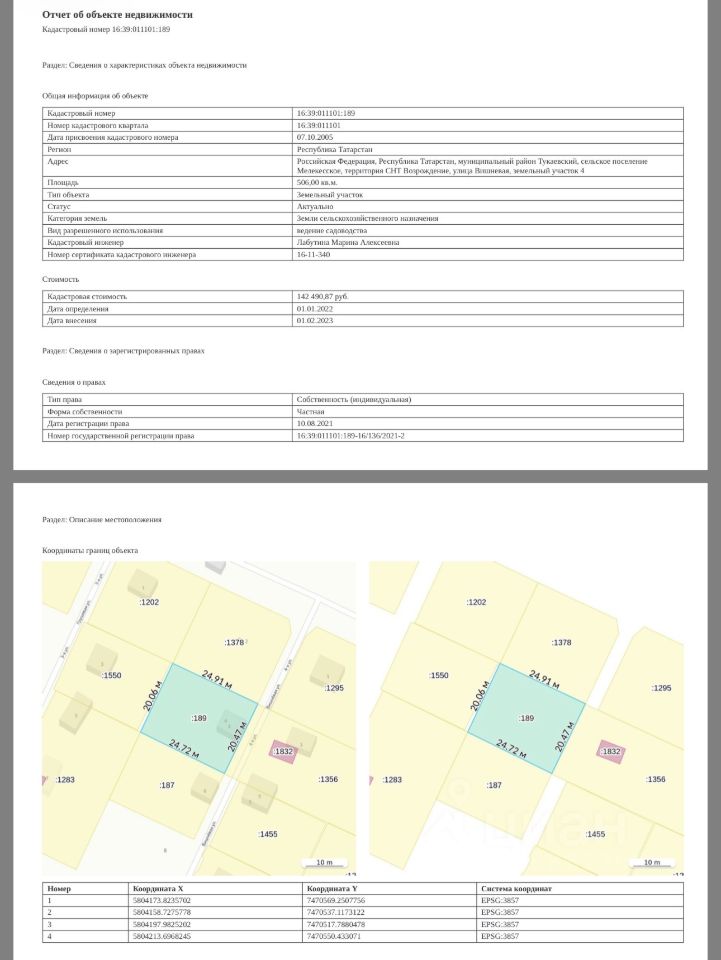Click the "Координаты границ объекта" subheading
This screenshot has height=960, width=721.
click(90, 550)
